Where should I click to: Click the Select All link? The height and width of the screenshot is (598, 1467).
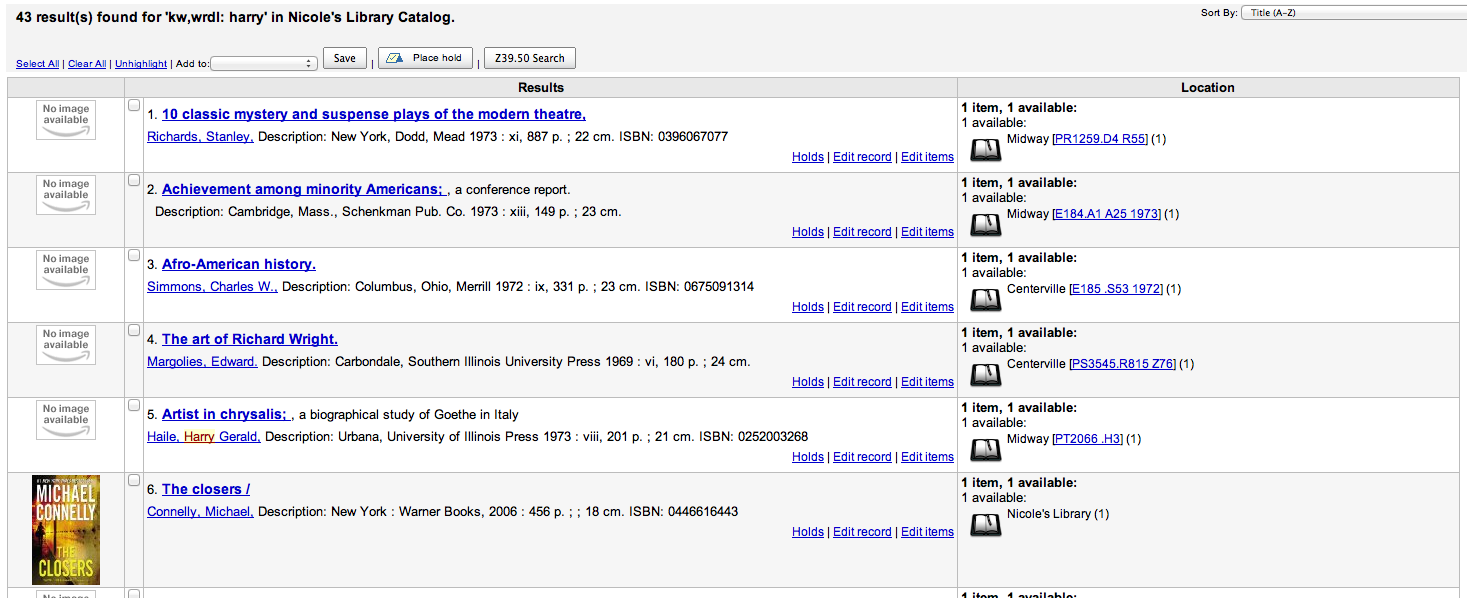pyautogui.click(x=37, y=64)
